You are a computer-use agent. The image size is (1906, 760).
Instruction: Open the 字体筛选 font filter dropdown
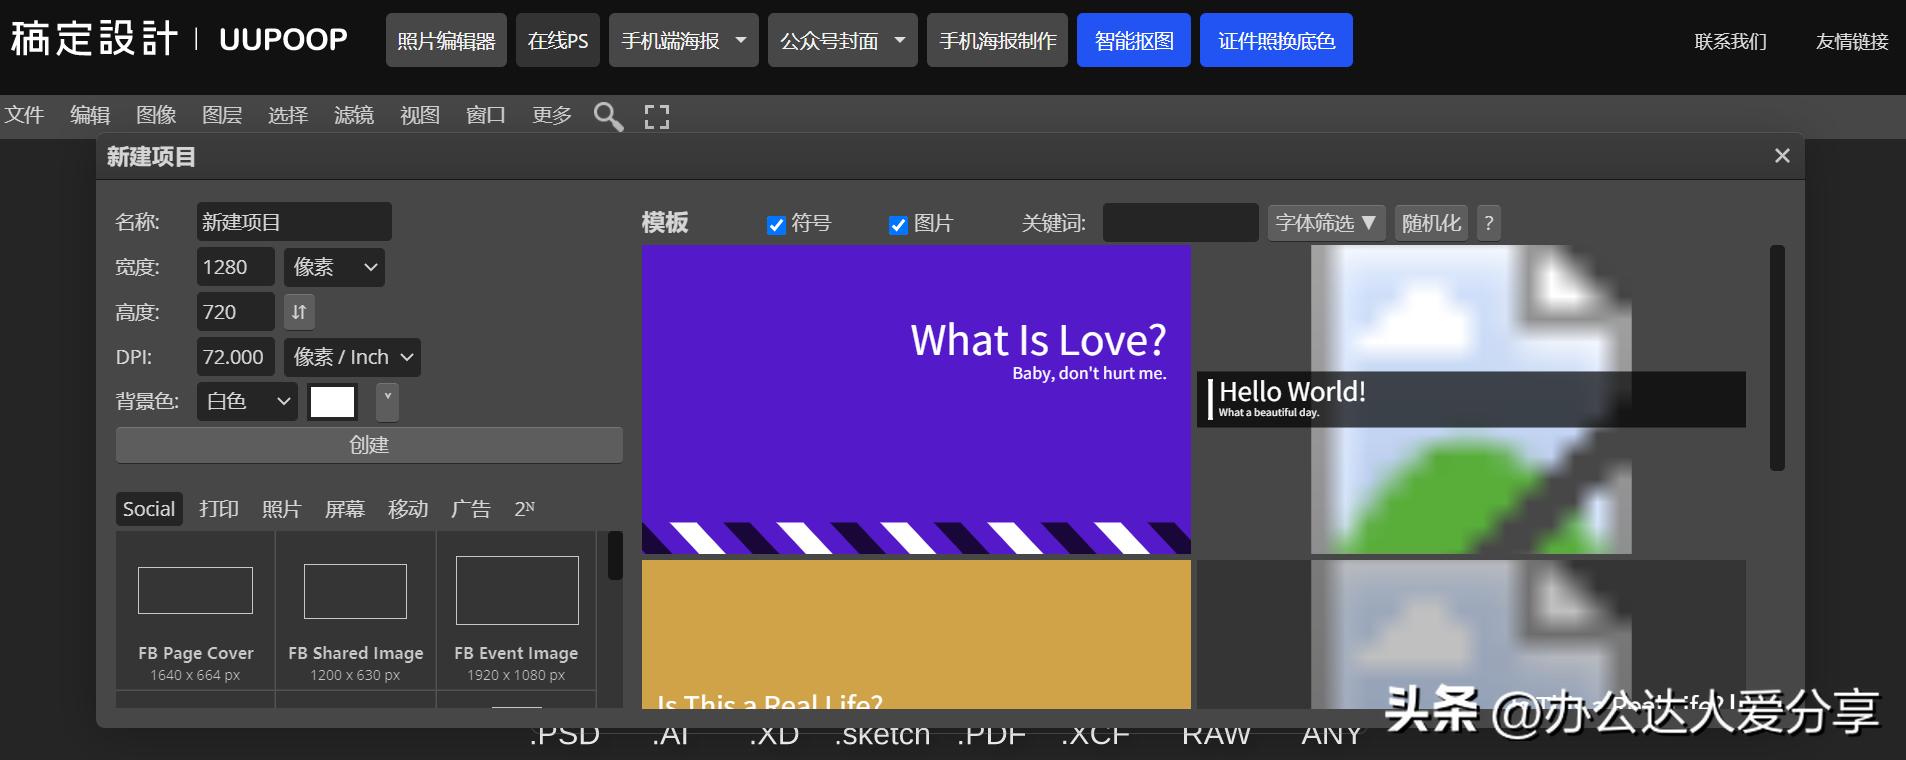coord(1325,223)
